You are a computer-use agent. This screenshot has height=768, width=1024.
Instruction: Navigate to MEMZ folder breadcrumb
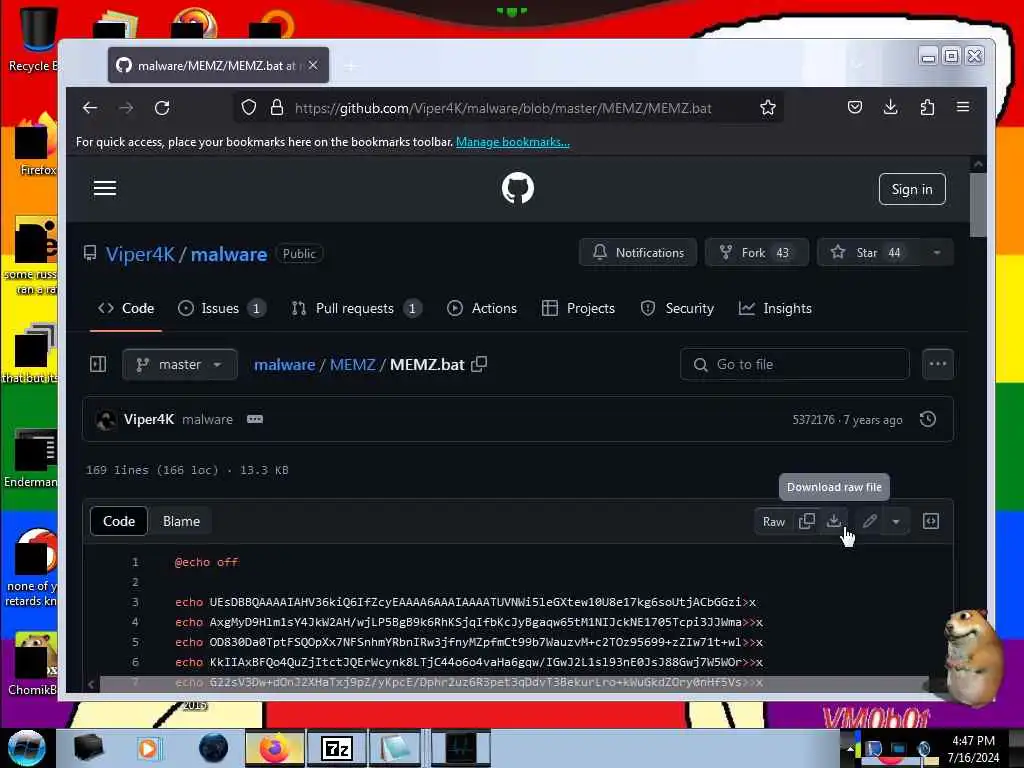[x=353, y=364]
